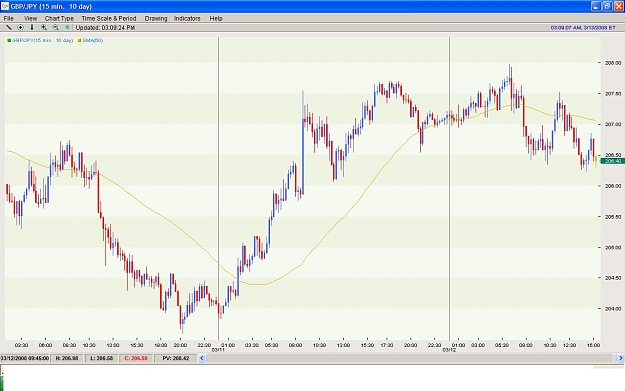Click the 'Updated: 03:09:24 PM' status text

pyautogui.click(x=105, y=28)
